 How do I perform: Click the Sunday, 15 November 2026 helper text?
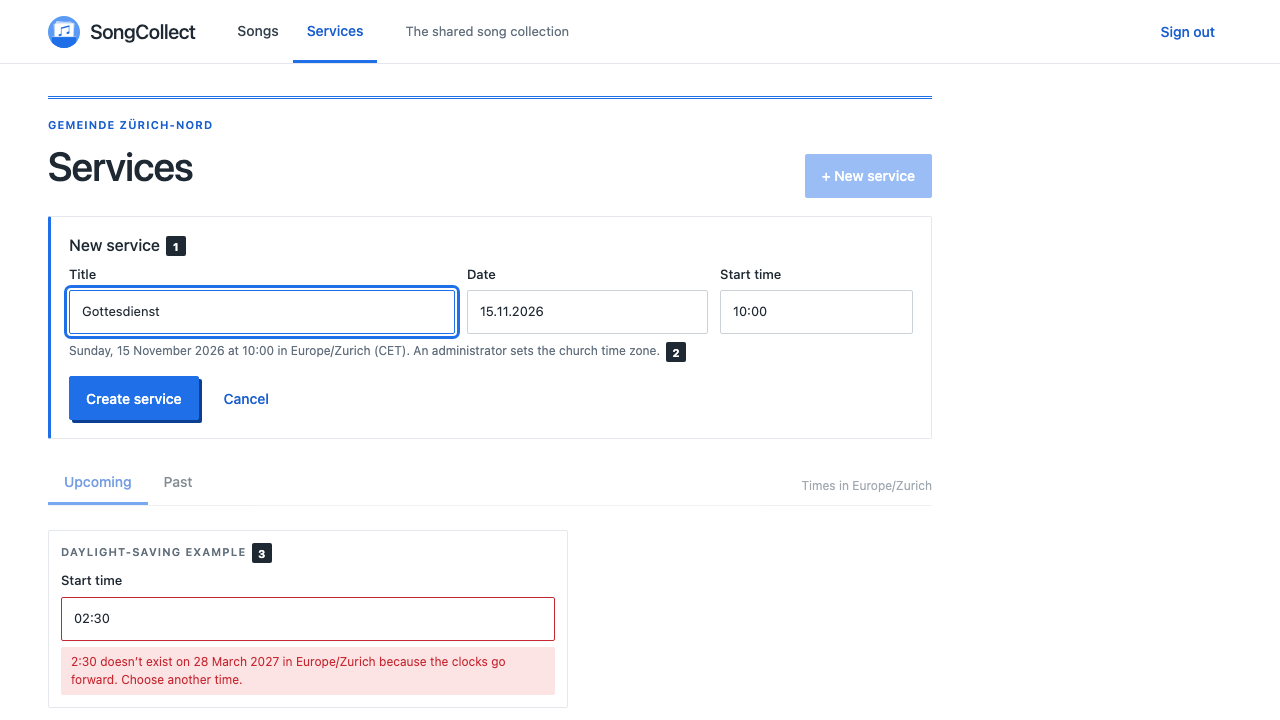[364, 351]
